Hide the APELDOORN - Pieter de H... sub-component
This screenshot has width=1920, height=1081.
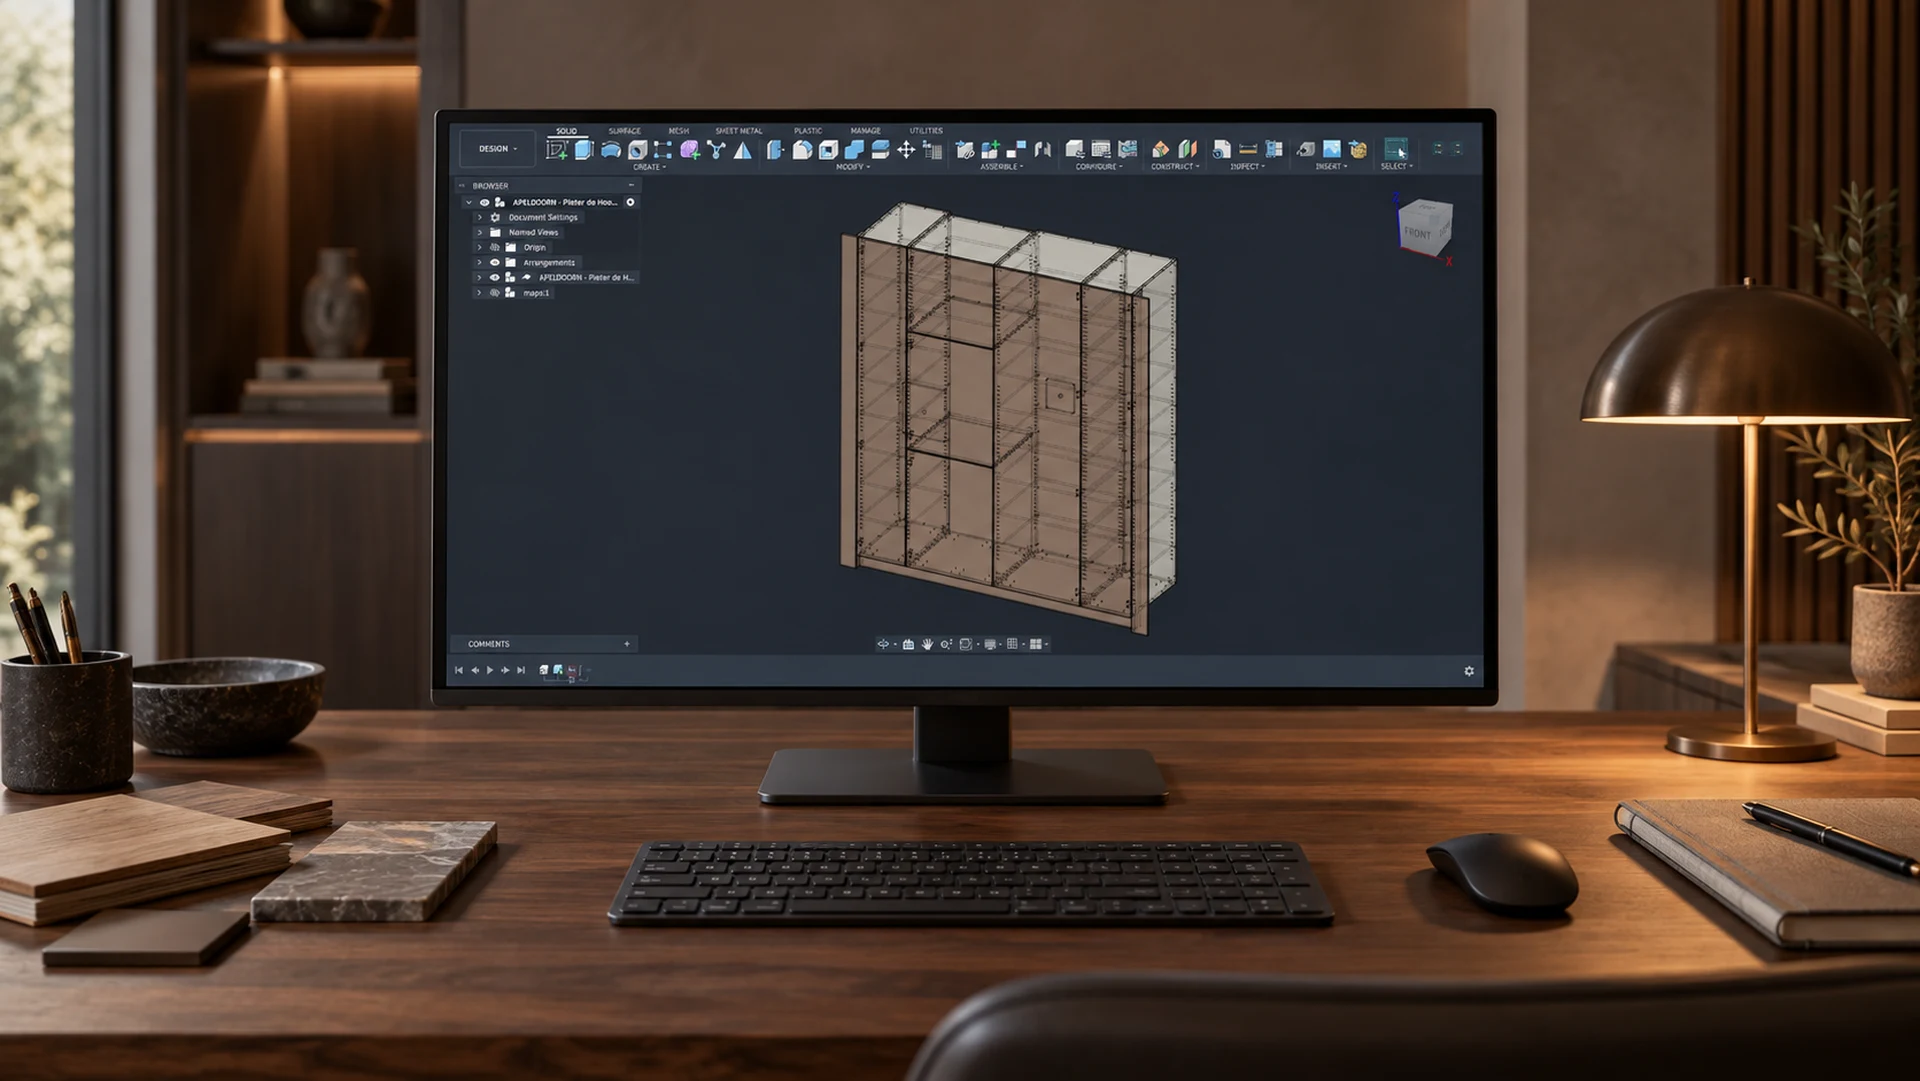pos(494,277)
